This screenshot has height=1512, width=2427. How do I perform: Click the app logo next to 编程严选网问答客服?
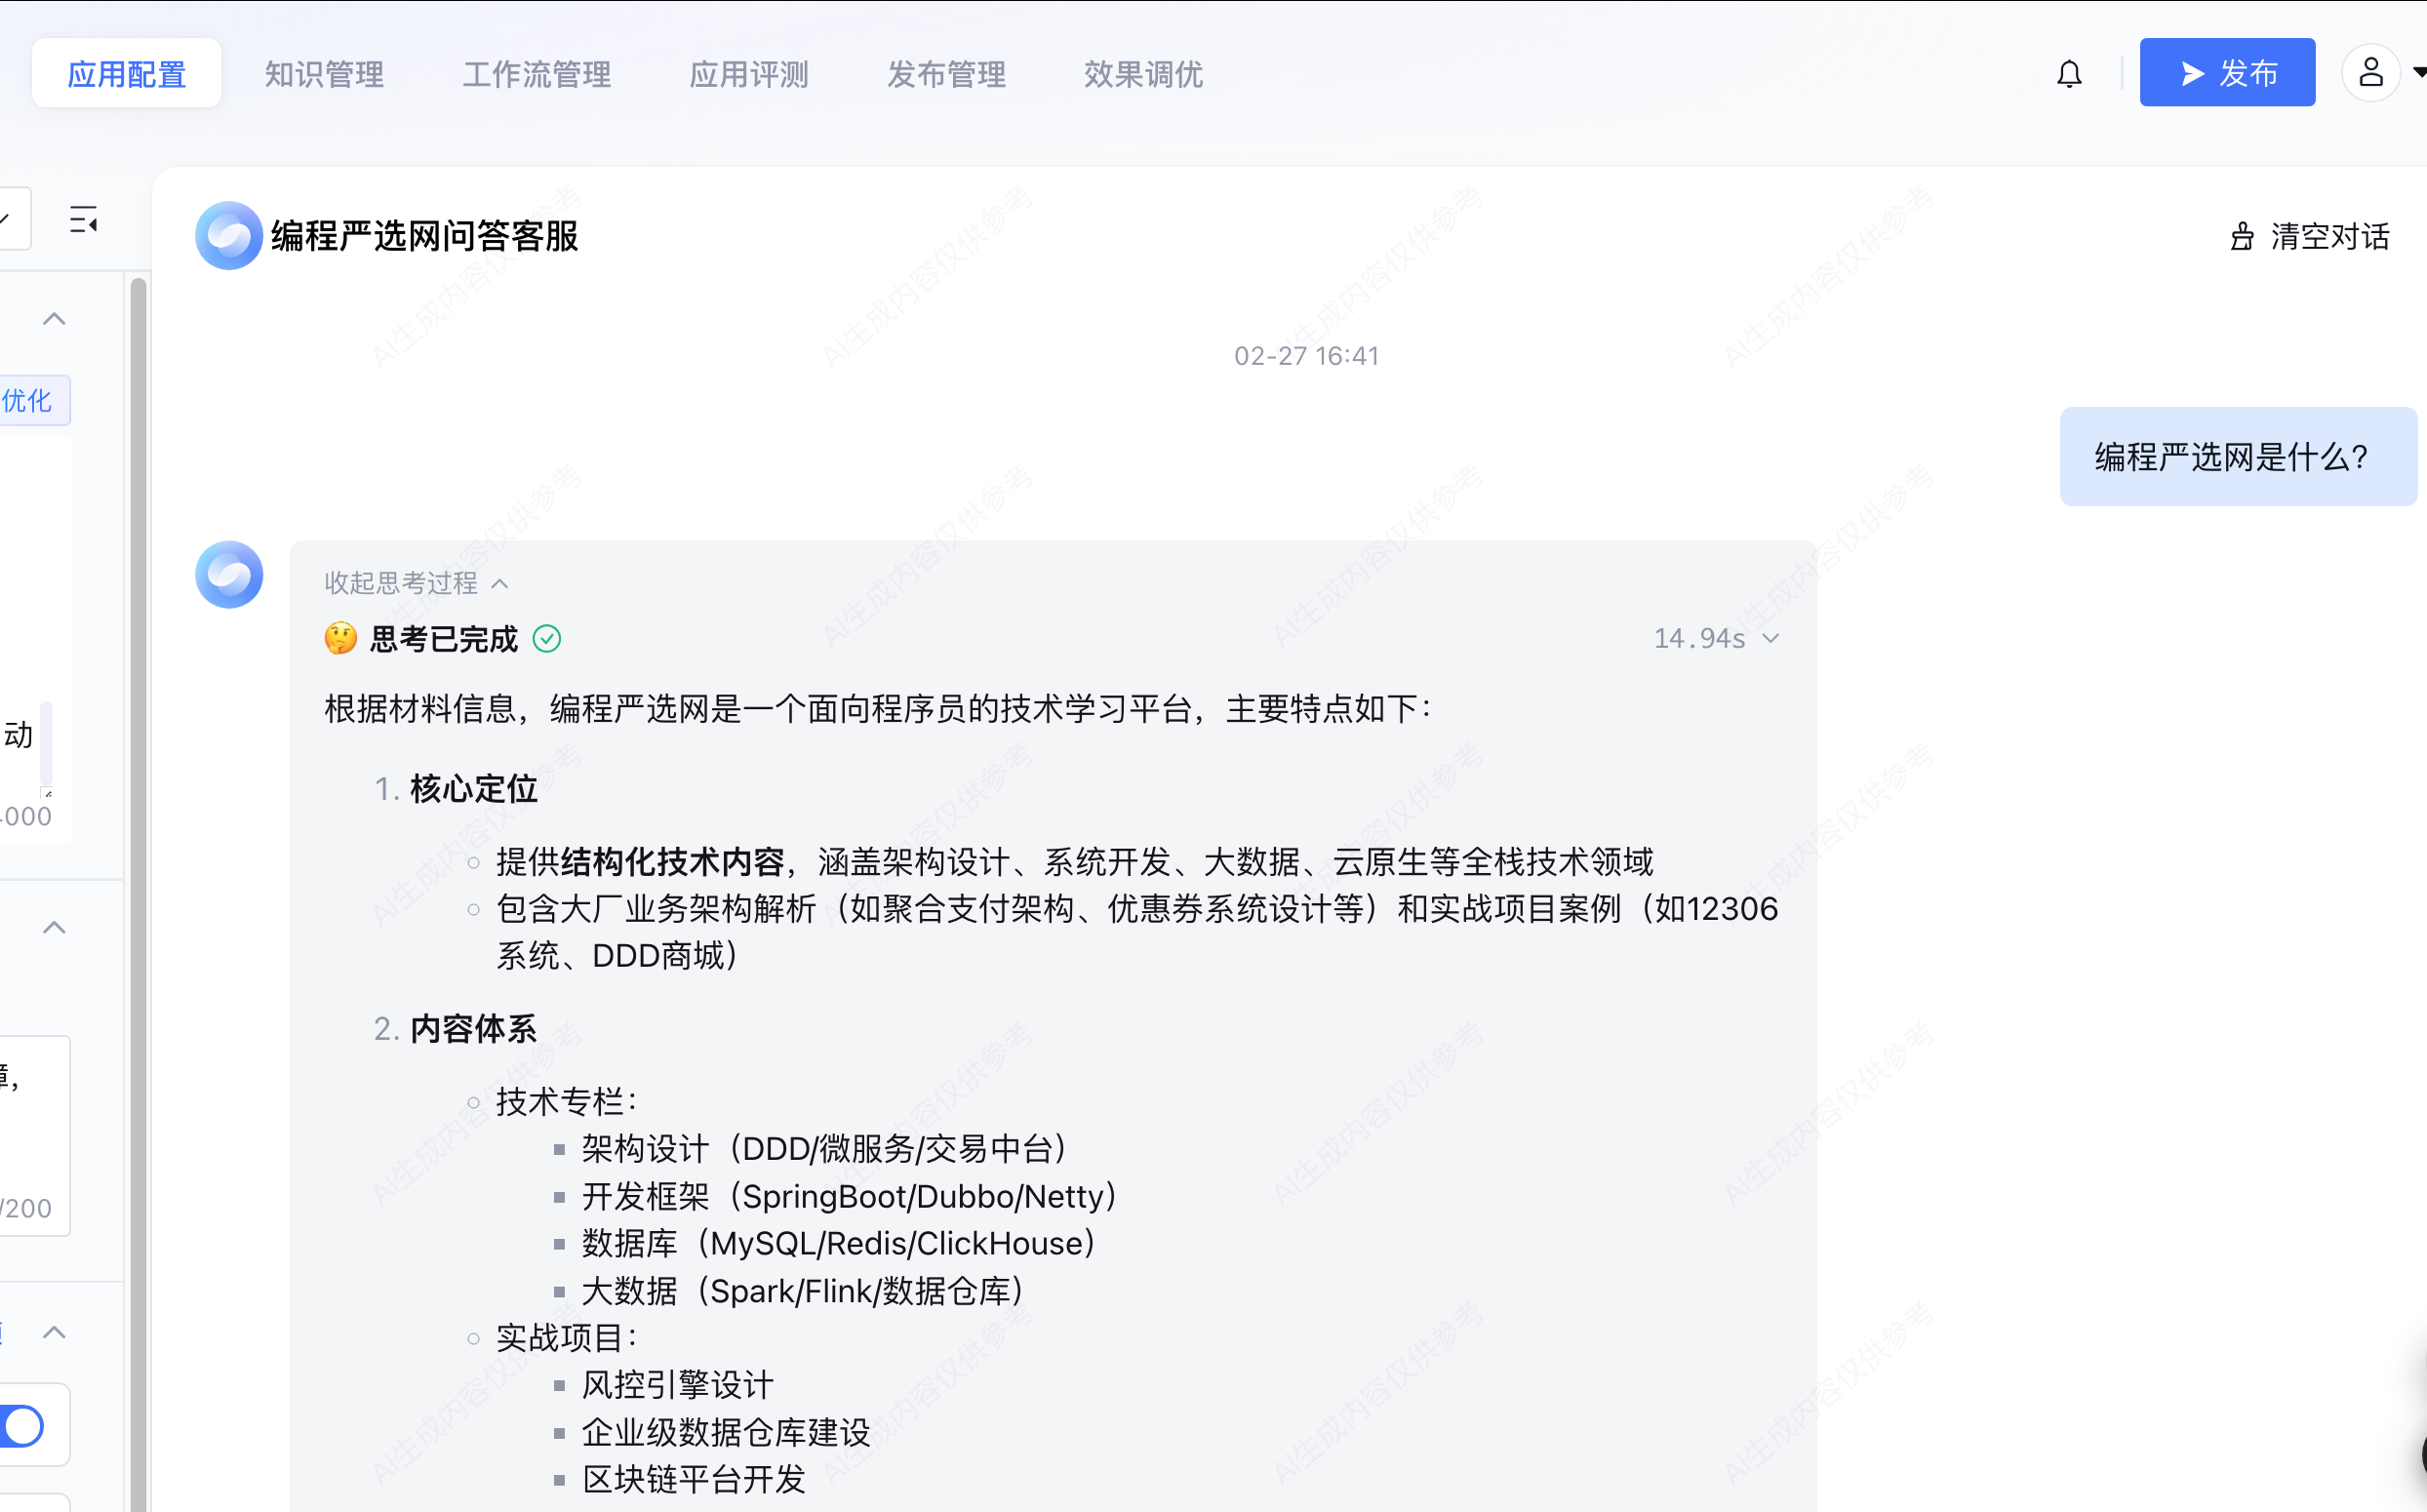click(x=229, y=236)
